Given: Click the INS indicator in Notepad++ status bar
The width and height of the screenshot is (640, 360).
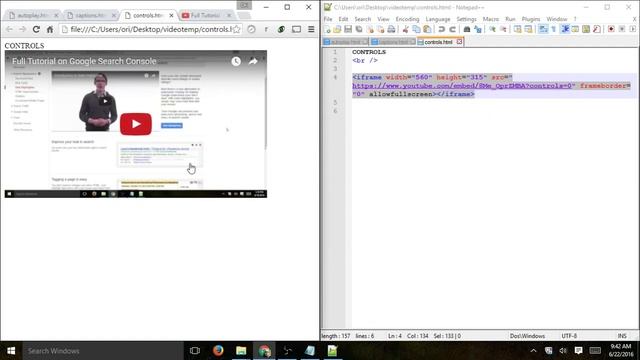Looking at the screenshot, I should pos(622,336).
